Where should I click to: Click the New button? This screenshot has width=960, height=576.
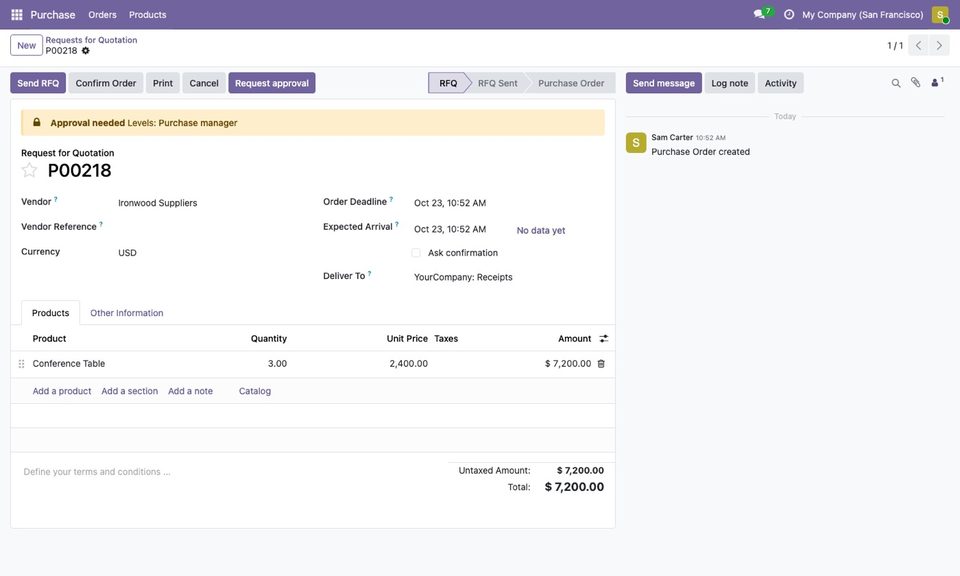[x=26, y=45]
